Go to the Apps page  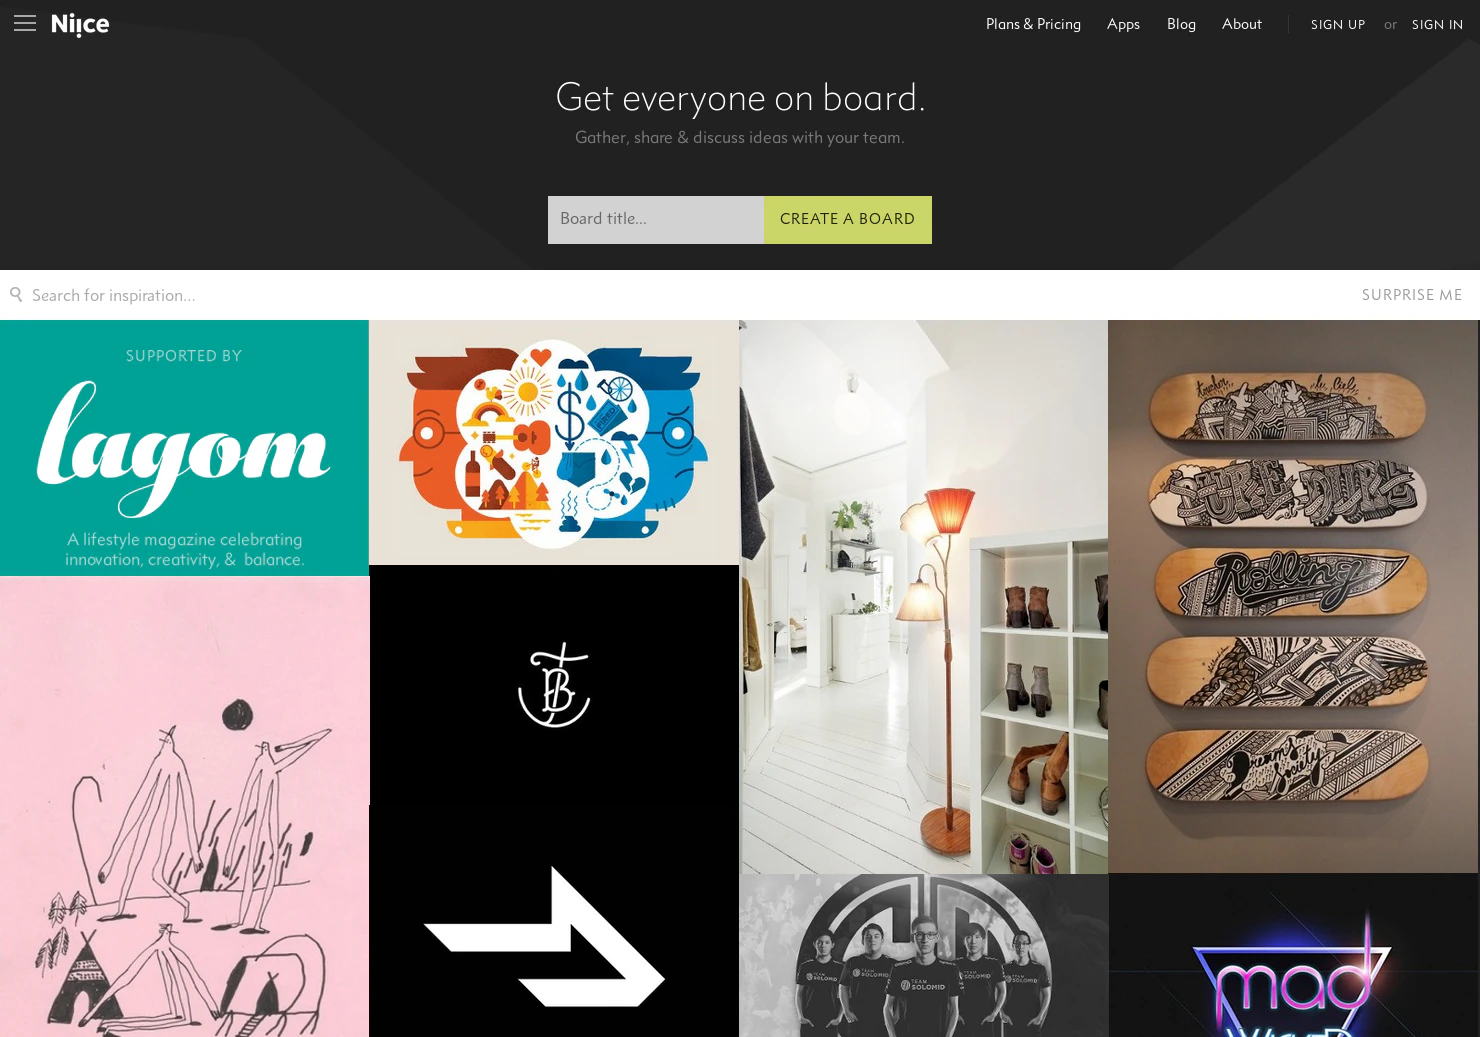(1123, 24)
